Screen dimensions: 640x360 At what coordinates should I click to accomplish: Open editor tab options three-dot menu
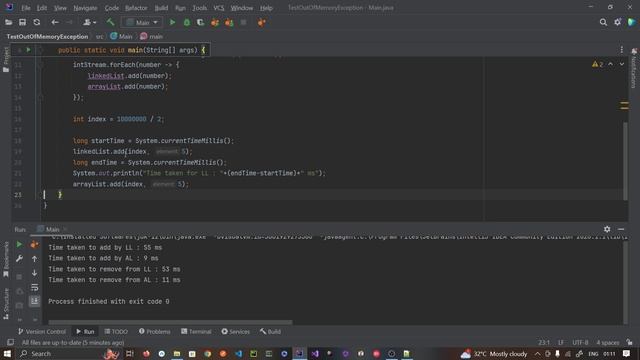click(x=622, y=50)
